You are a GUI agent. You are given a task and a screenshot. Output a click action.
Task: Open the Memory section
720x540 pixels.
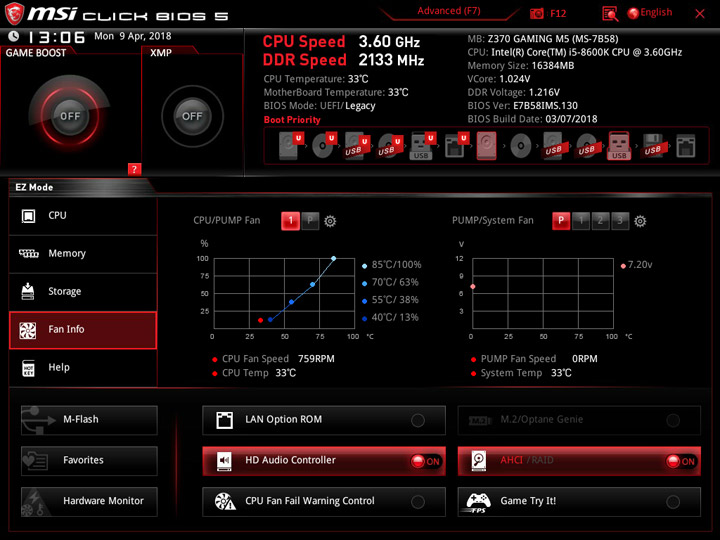[x=83, y=254]
